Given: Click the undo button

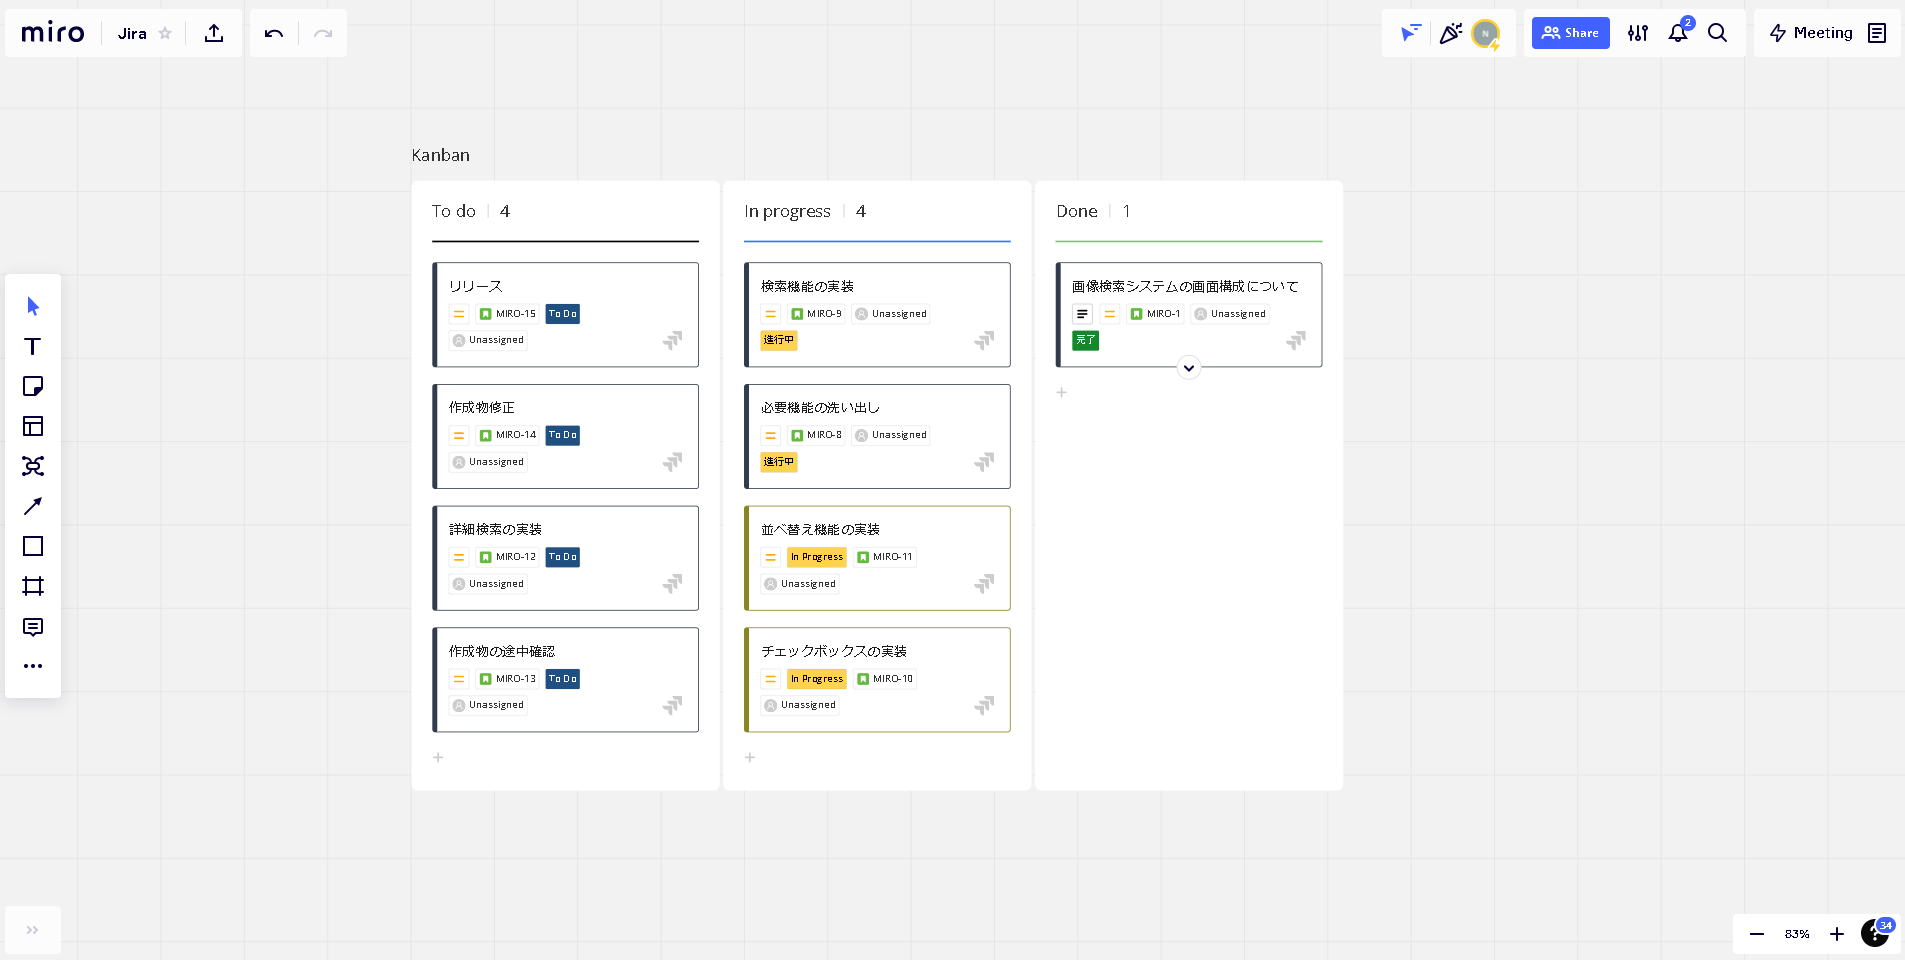Looking at the screenshot, I should point(274,33).
